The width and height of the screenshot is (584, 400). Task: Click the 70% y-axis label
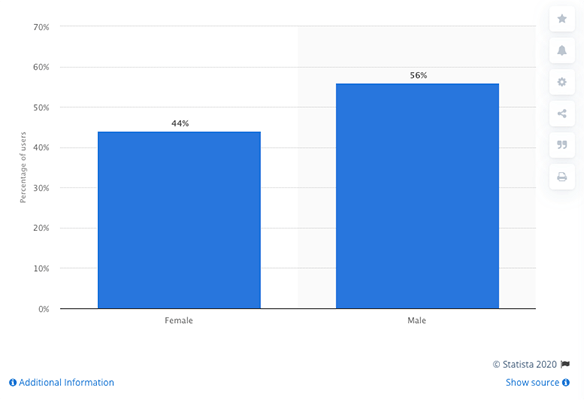coord(41,27)
